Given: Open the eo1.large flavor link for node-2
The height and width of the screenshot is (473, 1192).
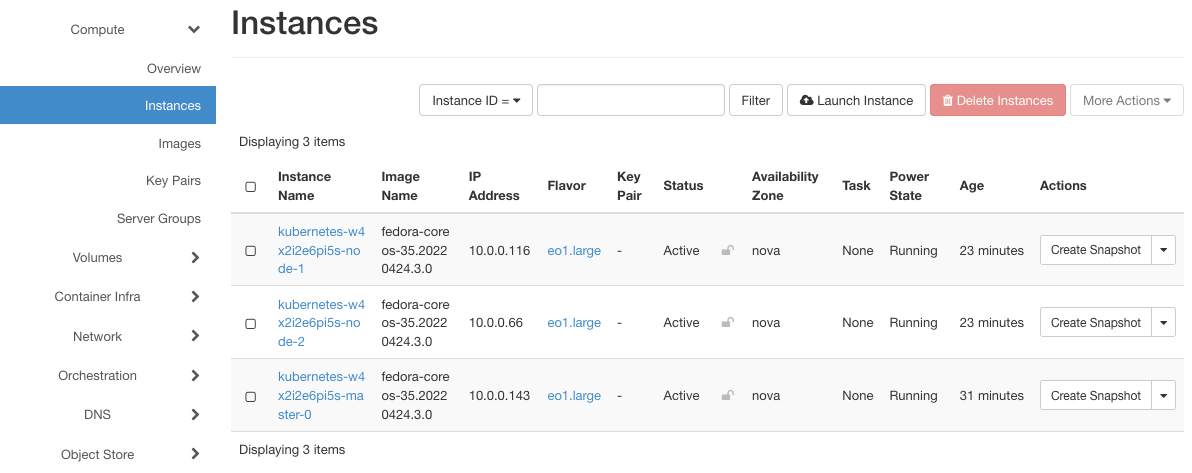Looking at the screenshot, I should coord(574,323).
